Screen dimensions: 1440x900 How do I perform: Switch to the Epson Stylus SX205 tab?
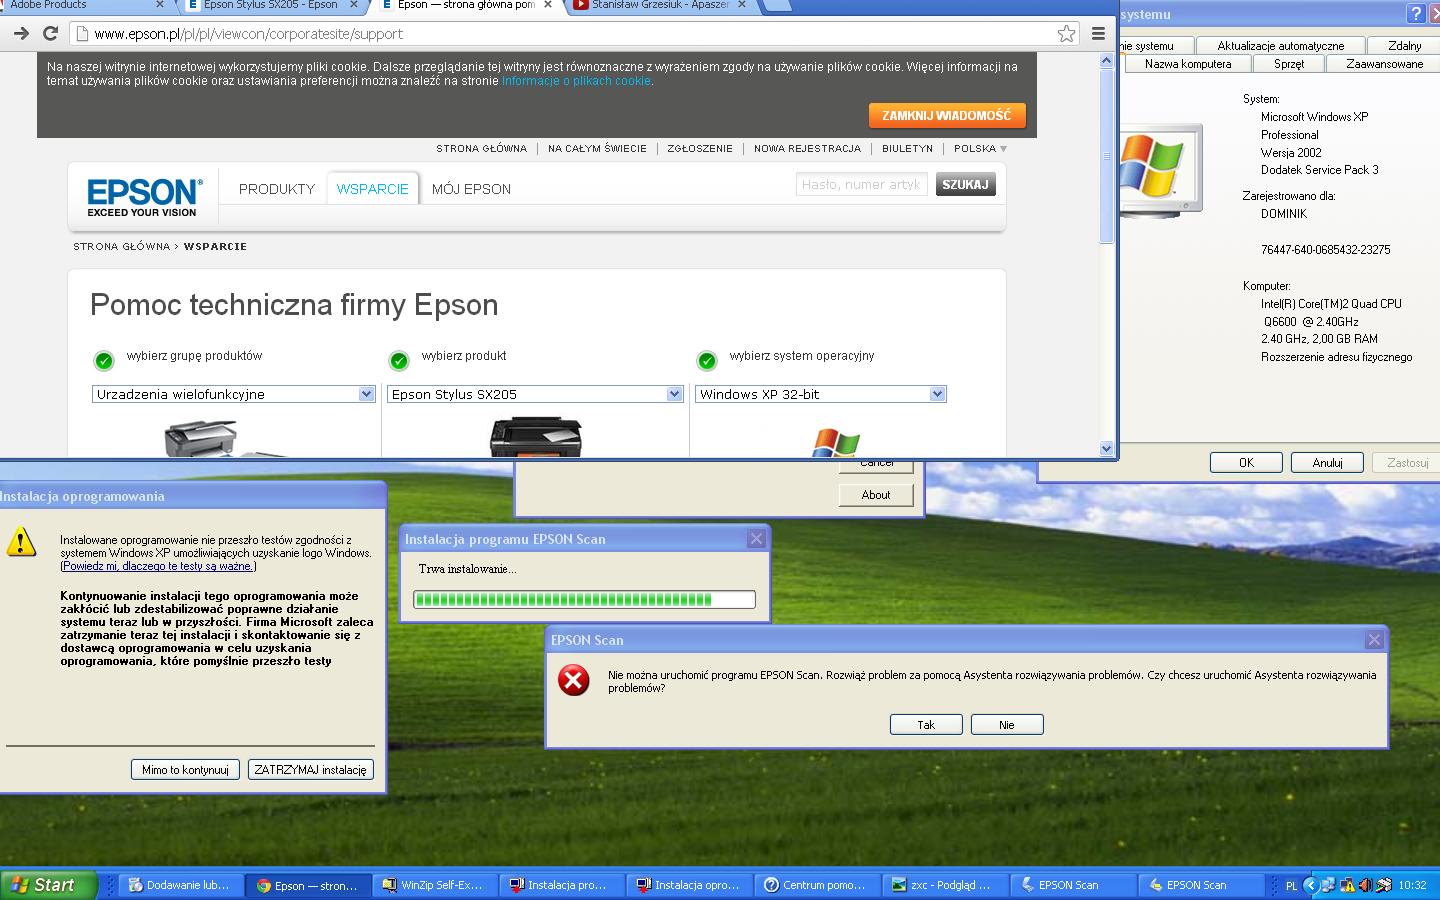click(x=270, y=5)
